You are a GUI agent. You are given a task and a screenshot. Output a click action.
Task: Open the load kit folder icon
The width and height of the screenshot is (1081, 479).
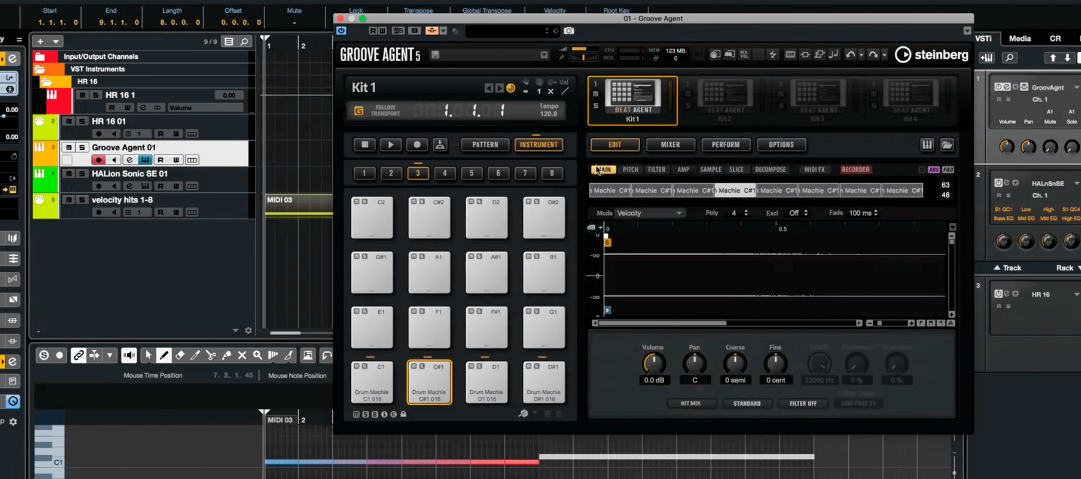947,145
